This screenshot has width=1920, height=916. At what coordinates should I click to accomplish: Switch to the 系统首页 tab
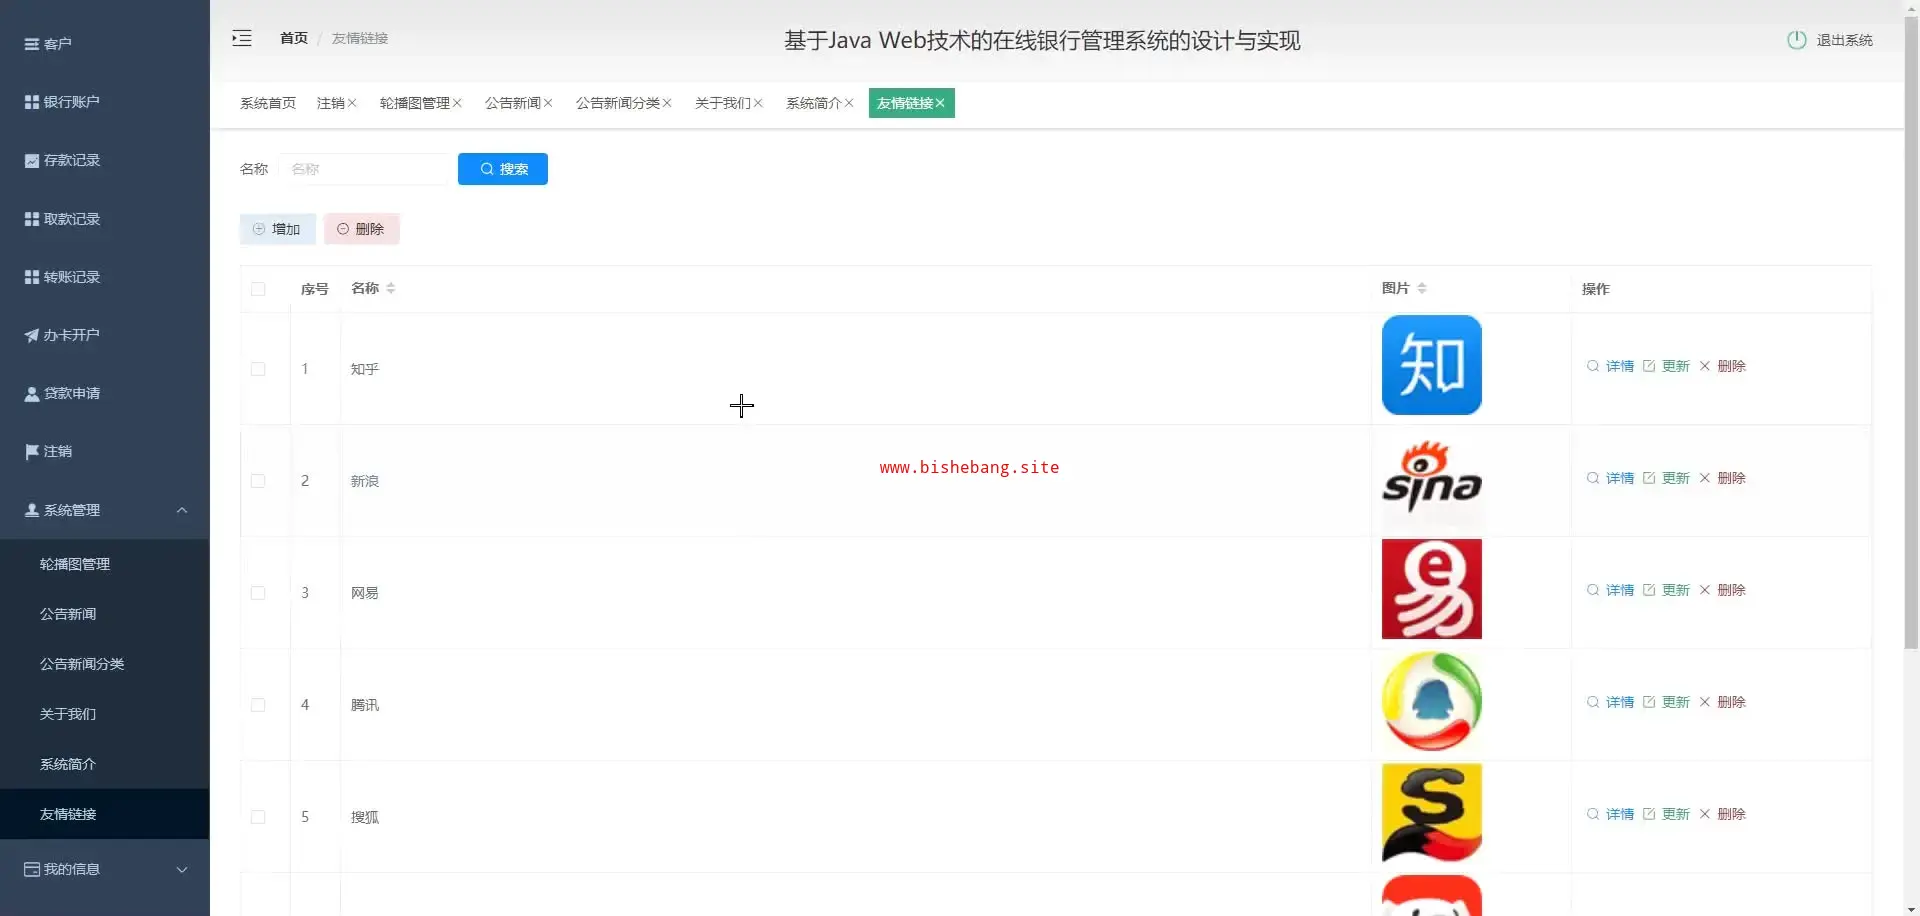268,103
